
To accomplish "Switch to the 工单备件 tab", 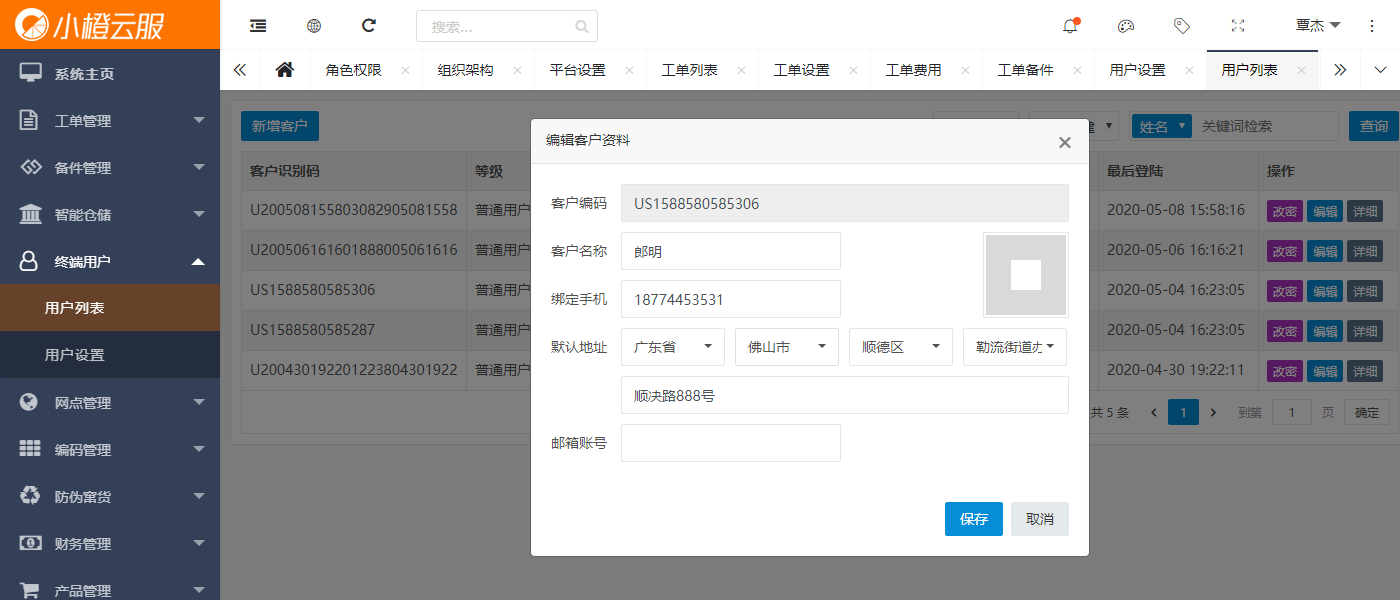I will pos(1025,70).
